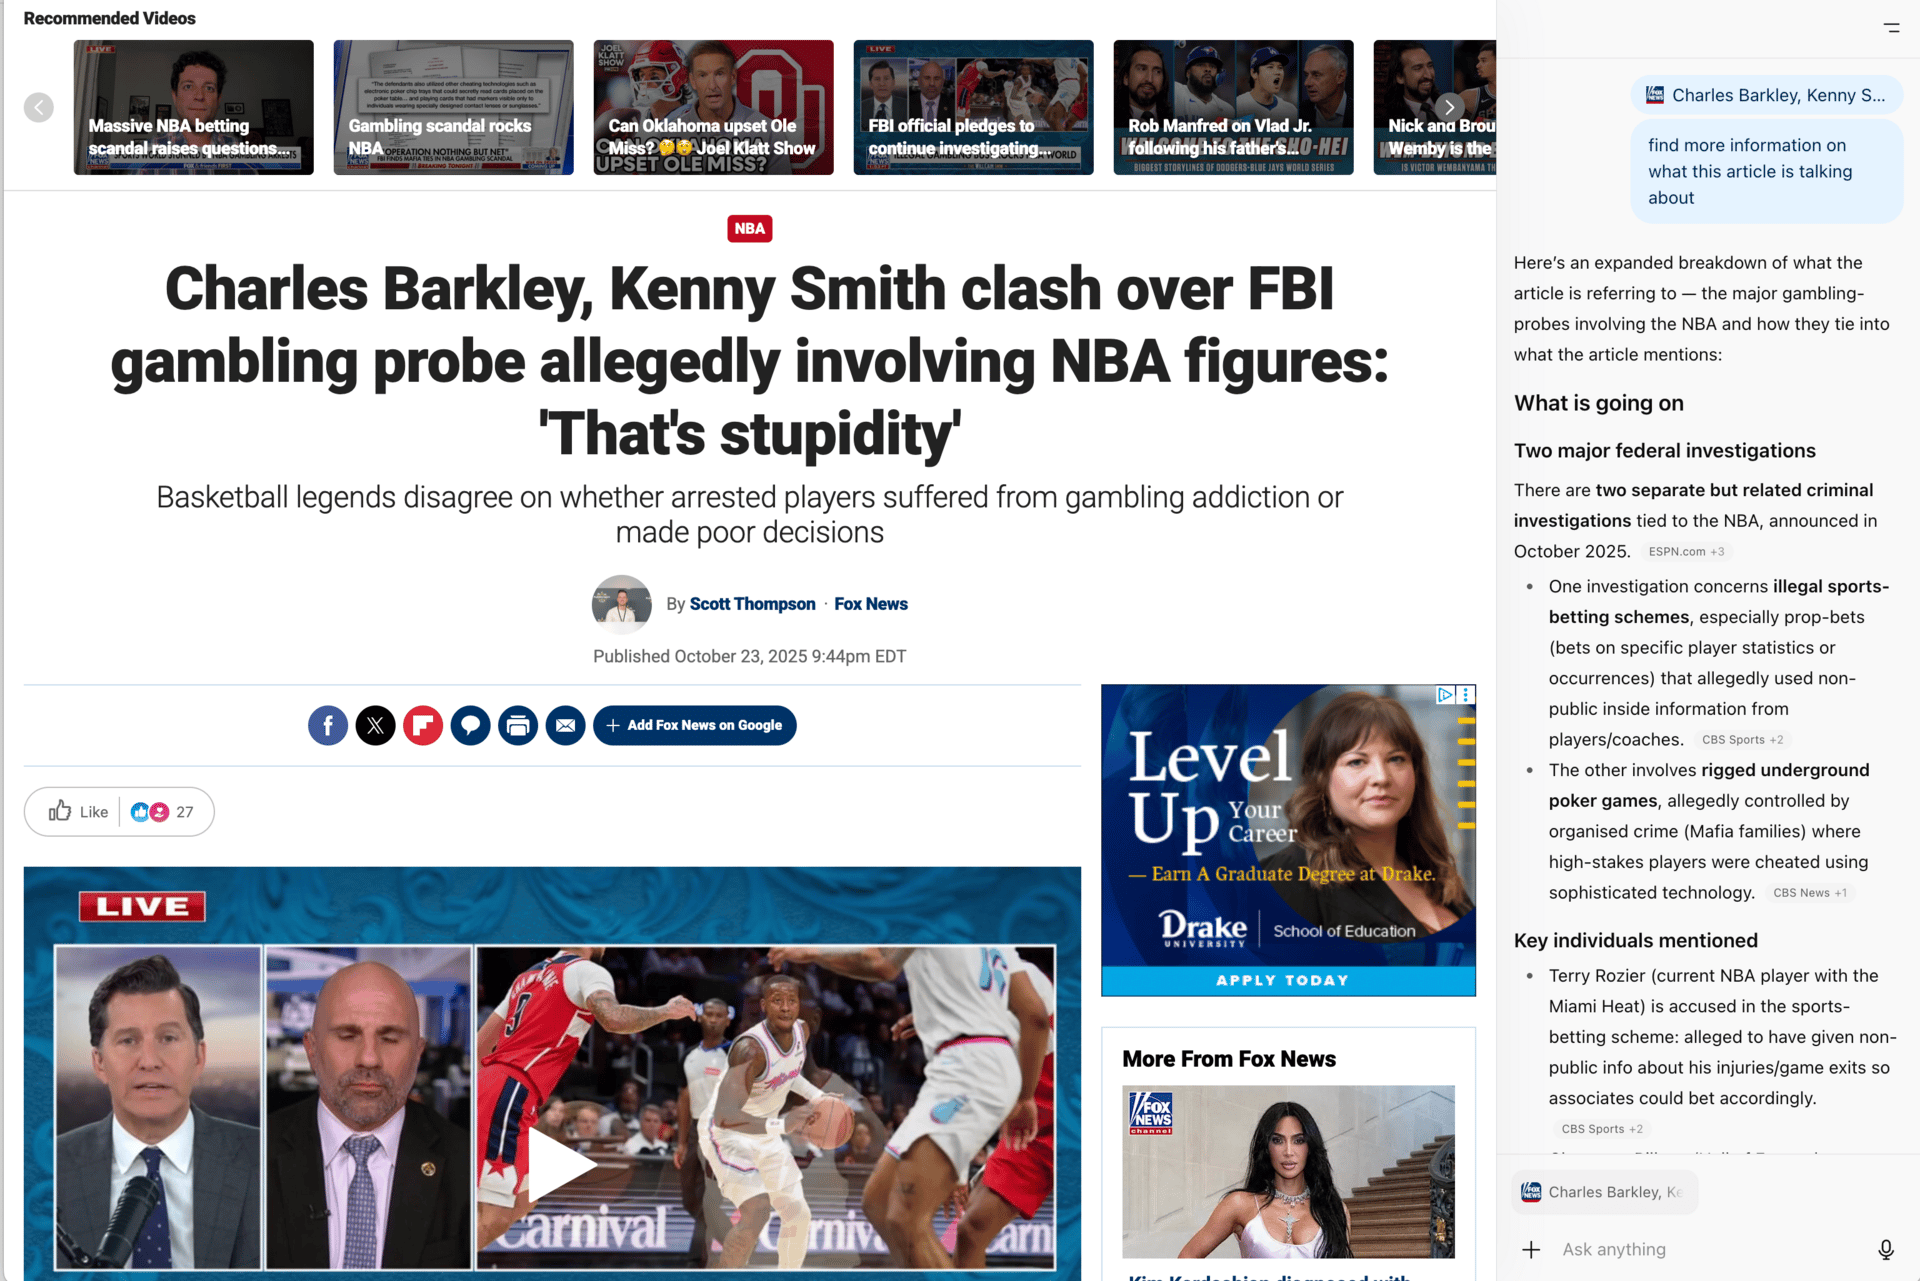
Task: Click the Ask anything input field
Action: pos(1710,1249)
